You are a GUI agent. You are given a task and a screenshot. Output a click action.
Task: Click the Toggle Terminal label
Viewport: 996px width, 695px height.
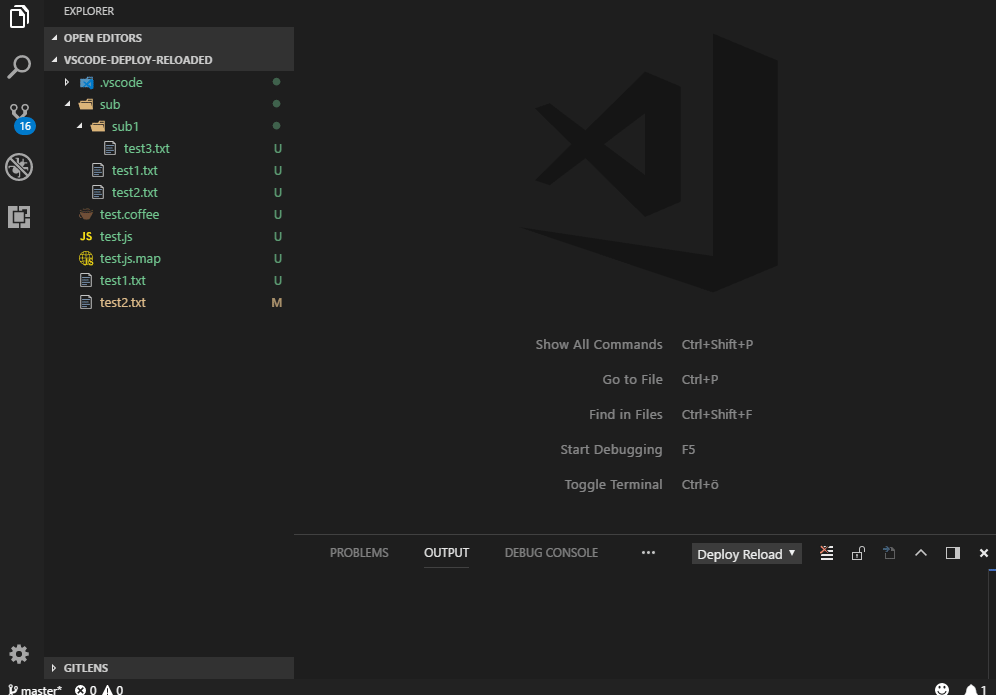coord(614,485)
